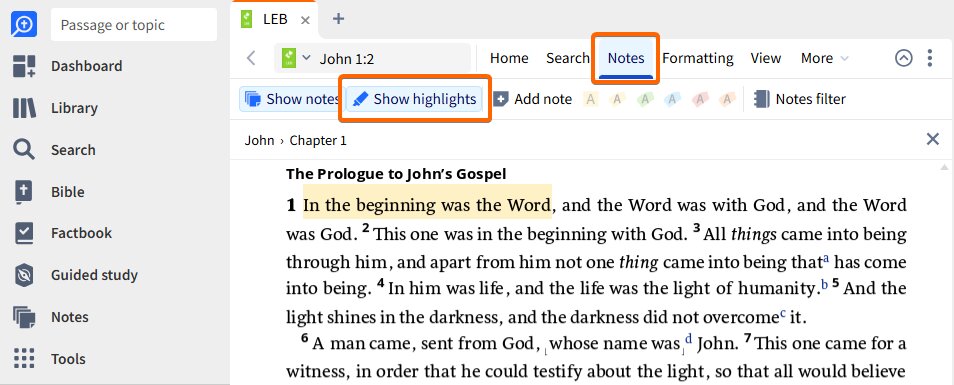954x385 pixels.
Task: Expand the More menu
Action: click(824, 58)
